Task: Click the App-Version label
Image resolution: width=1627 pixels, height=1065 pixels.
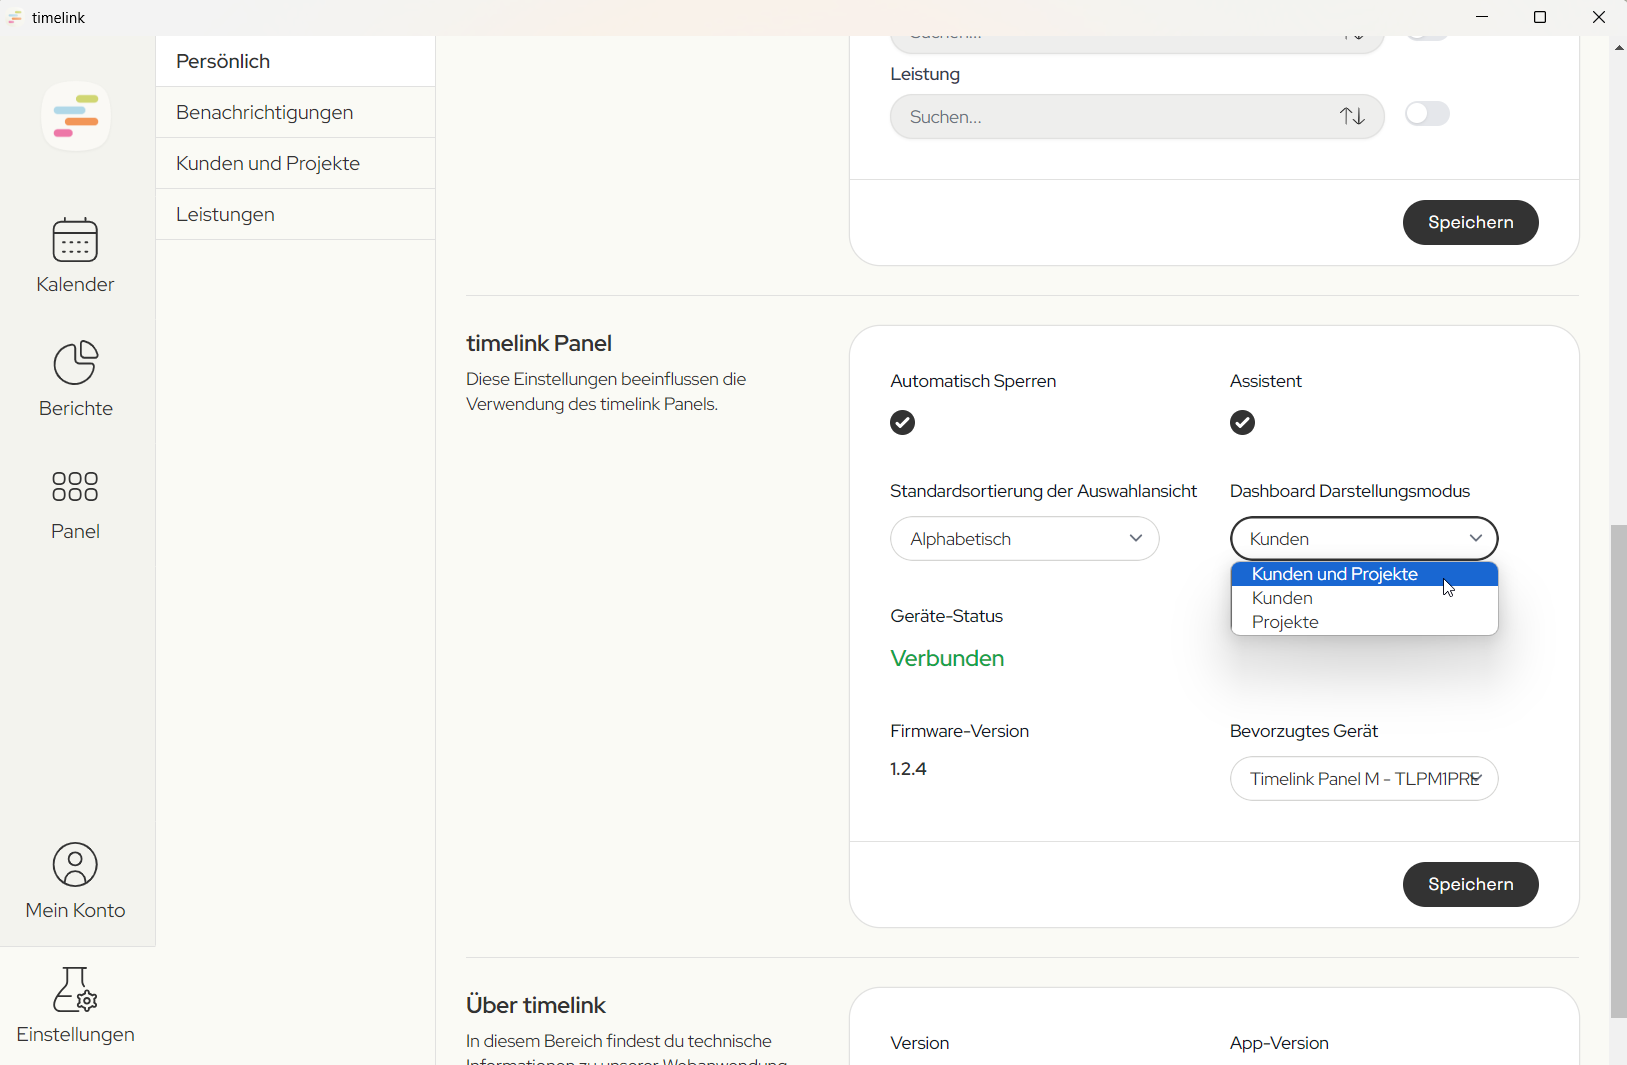Action: tap(1279, 1043)
